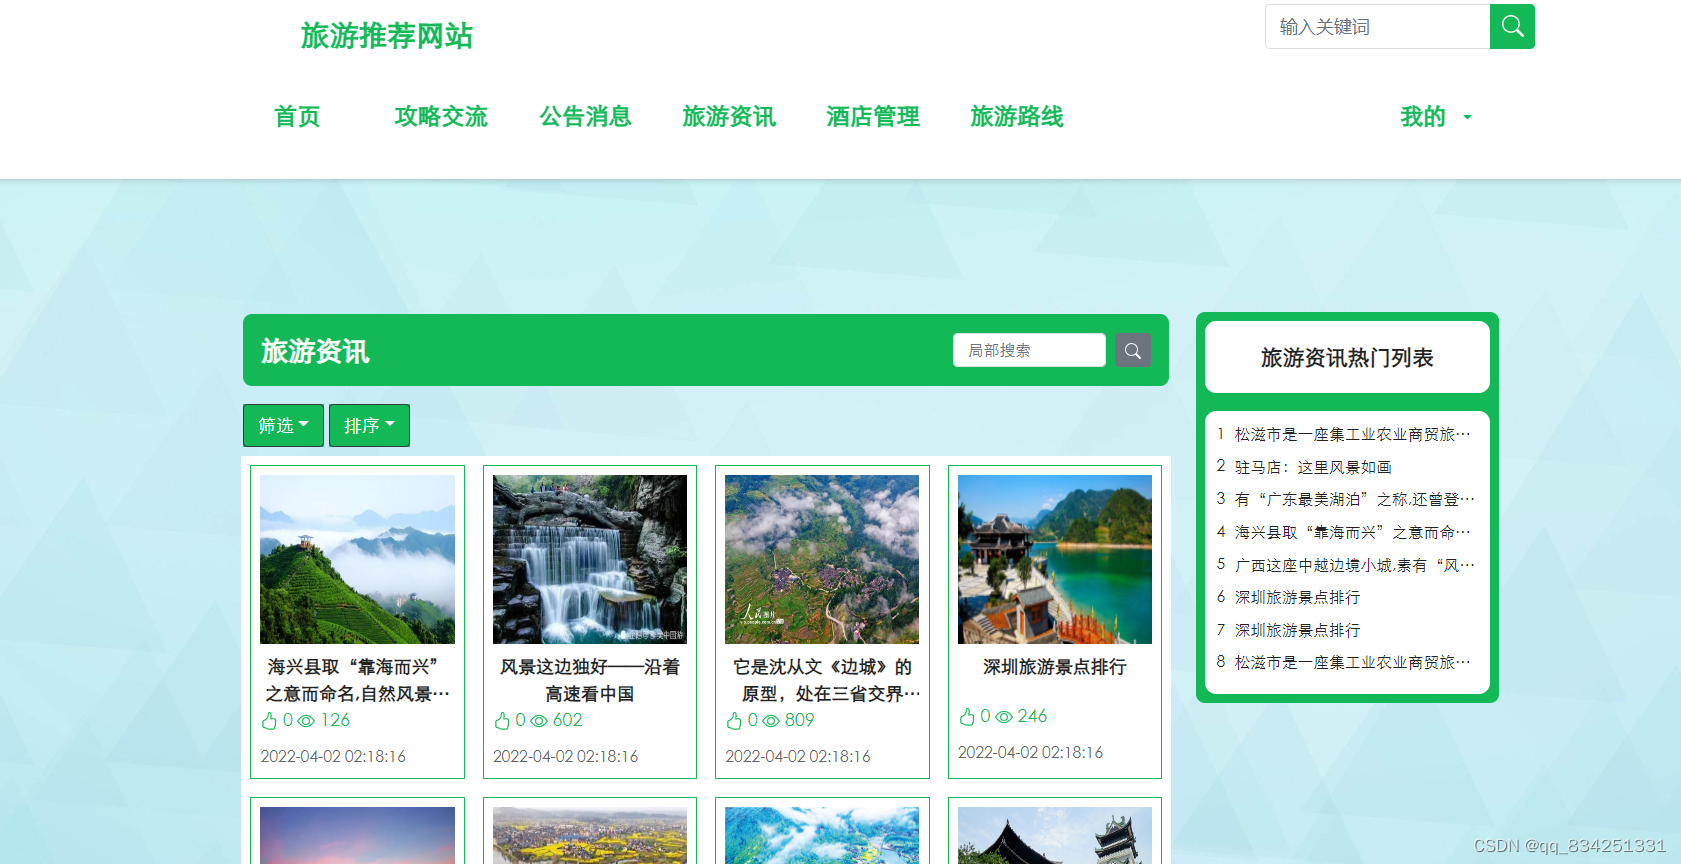1681x864 pixels.
Task: Open blue misty lake thumbnail in second row
Action: [822, 835]
